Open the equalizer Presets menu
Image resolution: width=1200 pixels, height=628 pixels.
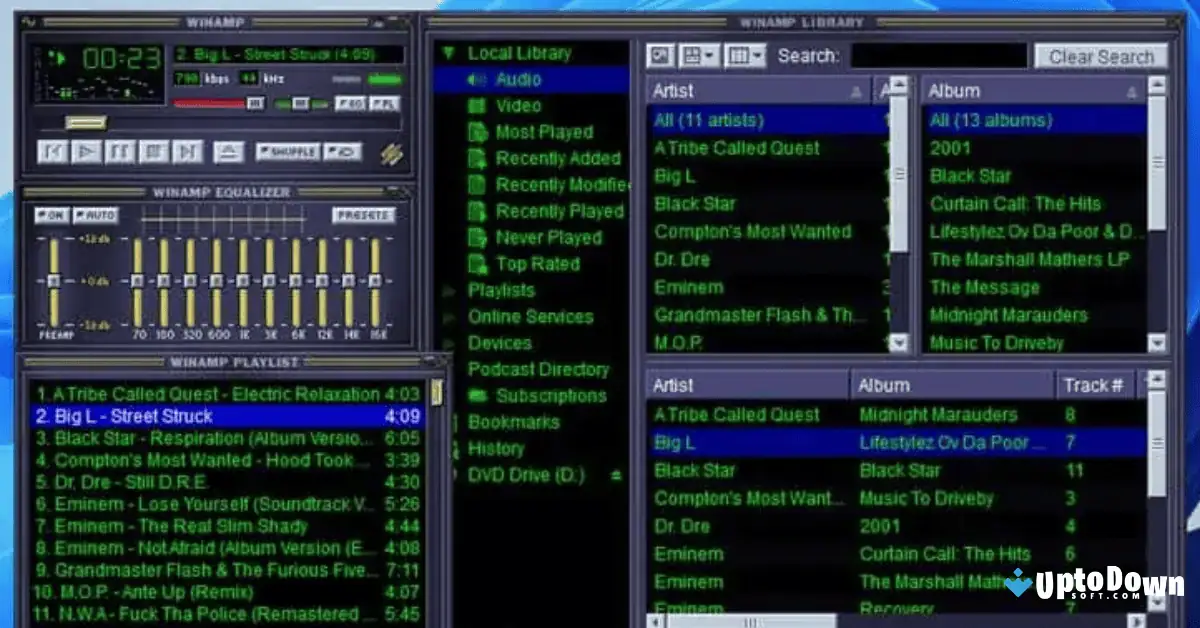tap(363, 214)
